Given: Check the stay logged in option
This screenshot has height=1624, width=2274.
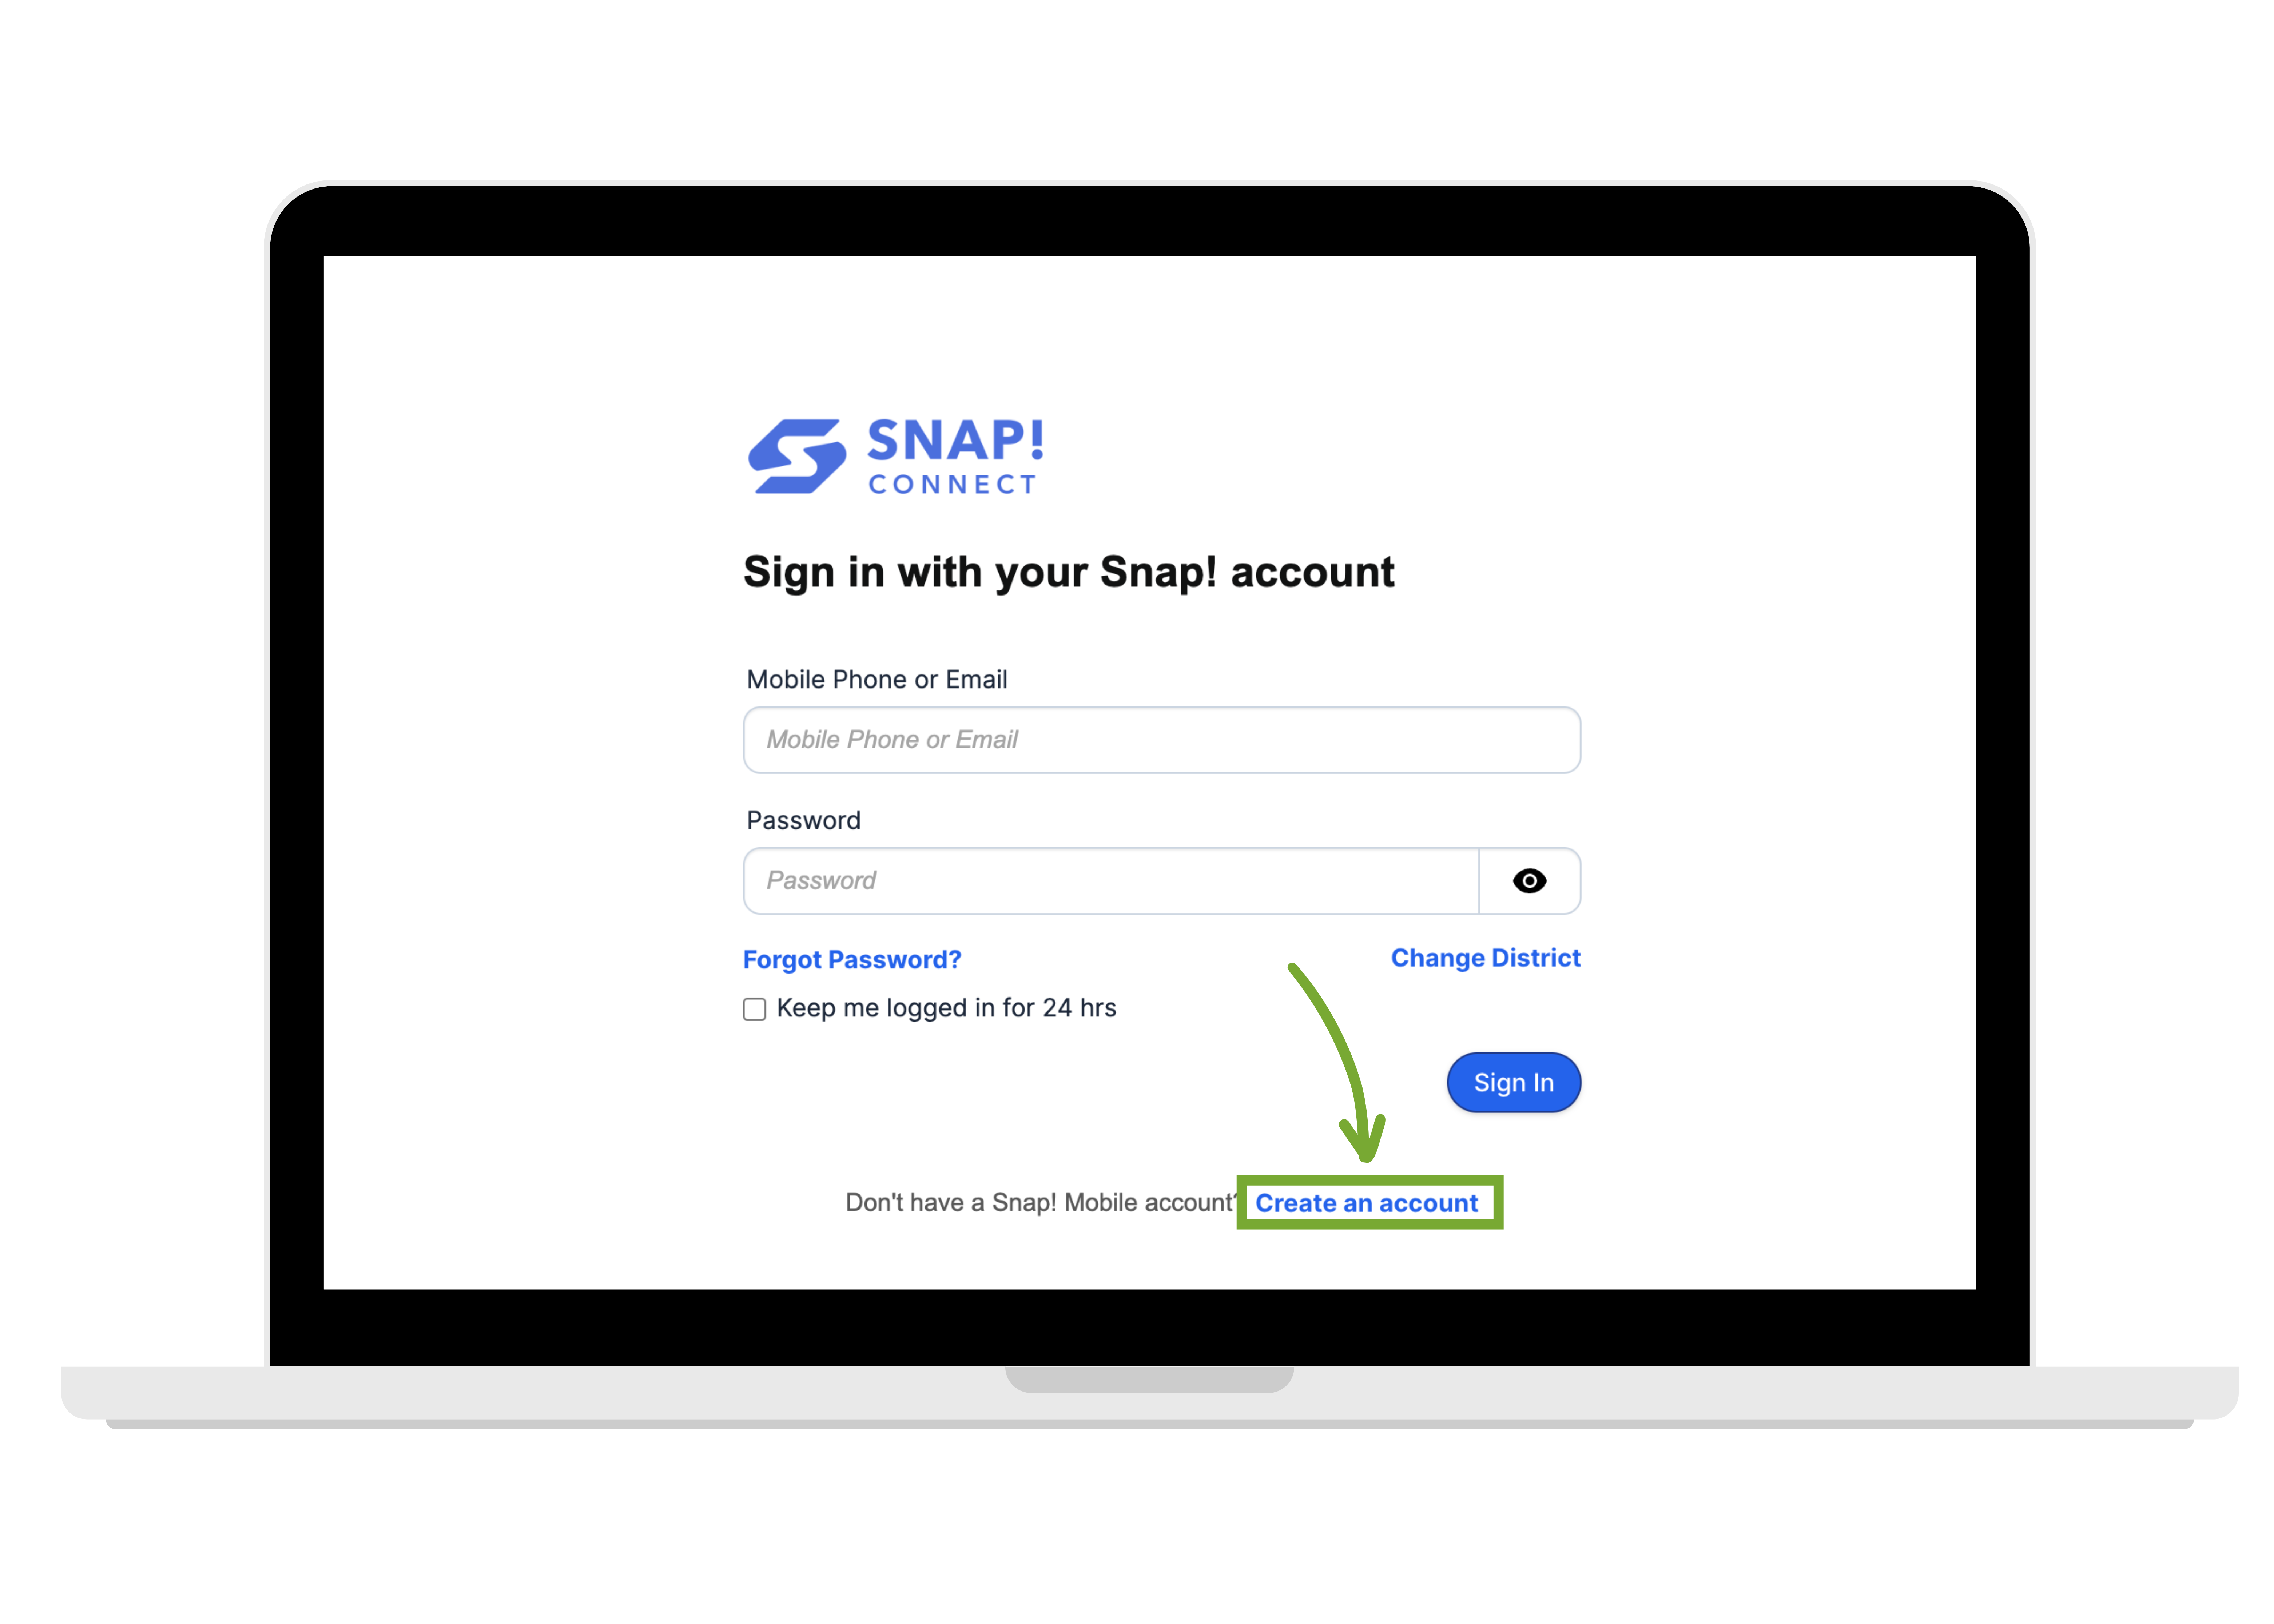Looking at the screenshot, I should click(754, 1009).
